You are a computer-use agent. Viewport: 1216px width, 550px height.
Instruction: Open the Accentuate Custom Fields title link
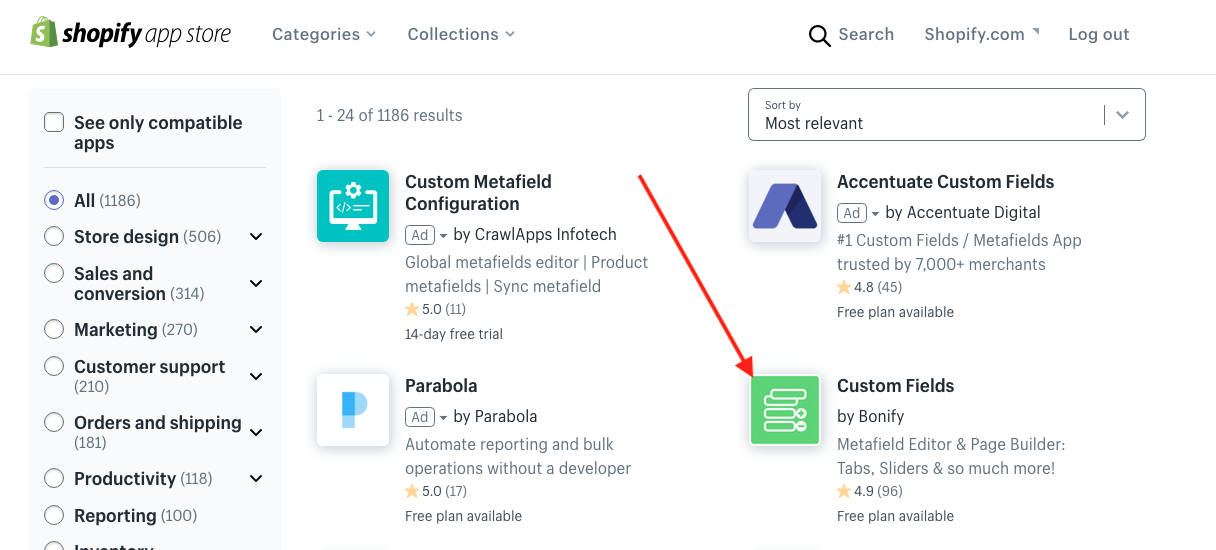pyautogui.click(x=946, y=182)
